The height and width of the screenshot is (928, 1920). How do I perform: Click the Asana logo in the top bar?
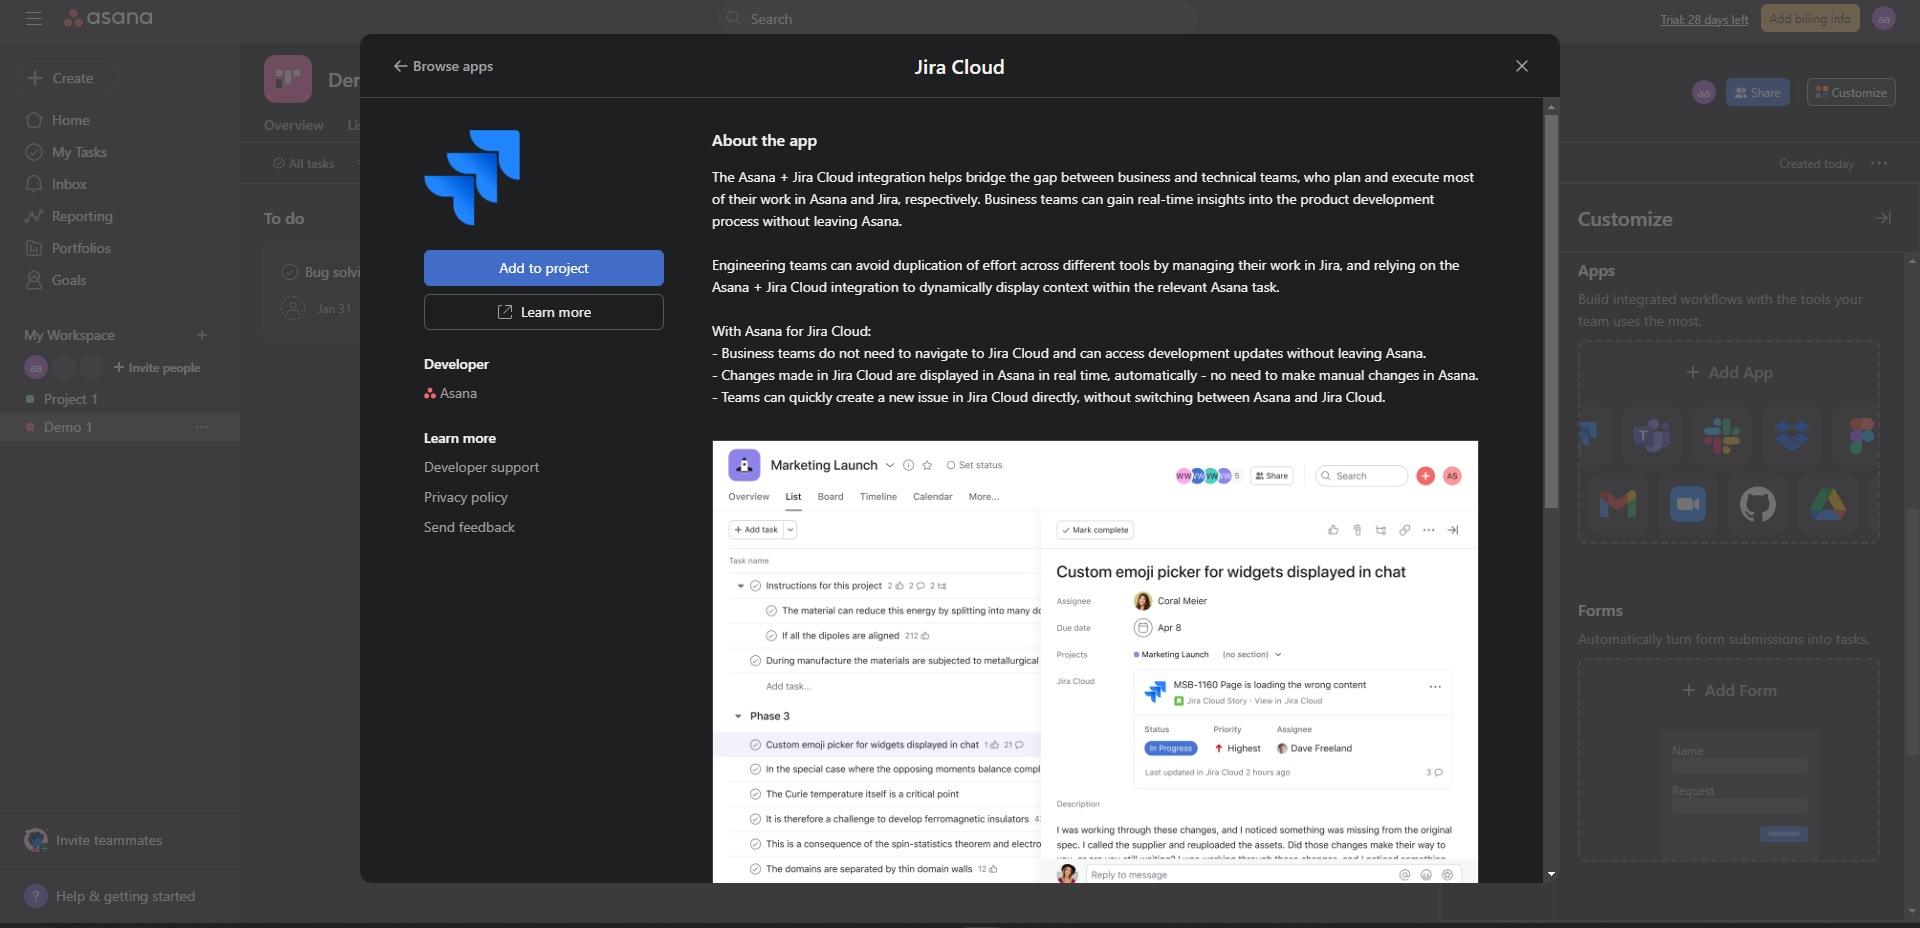point(108,18)
